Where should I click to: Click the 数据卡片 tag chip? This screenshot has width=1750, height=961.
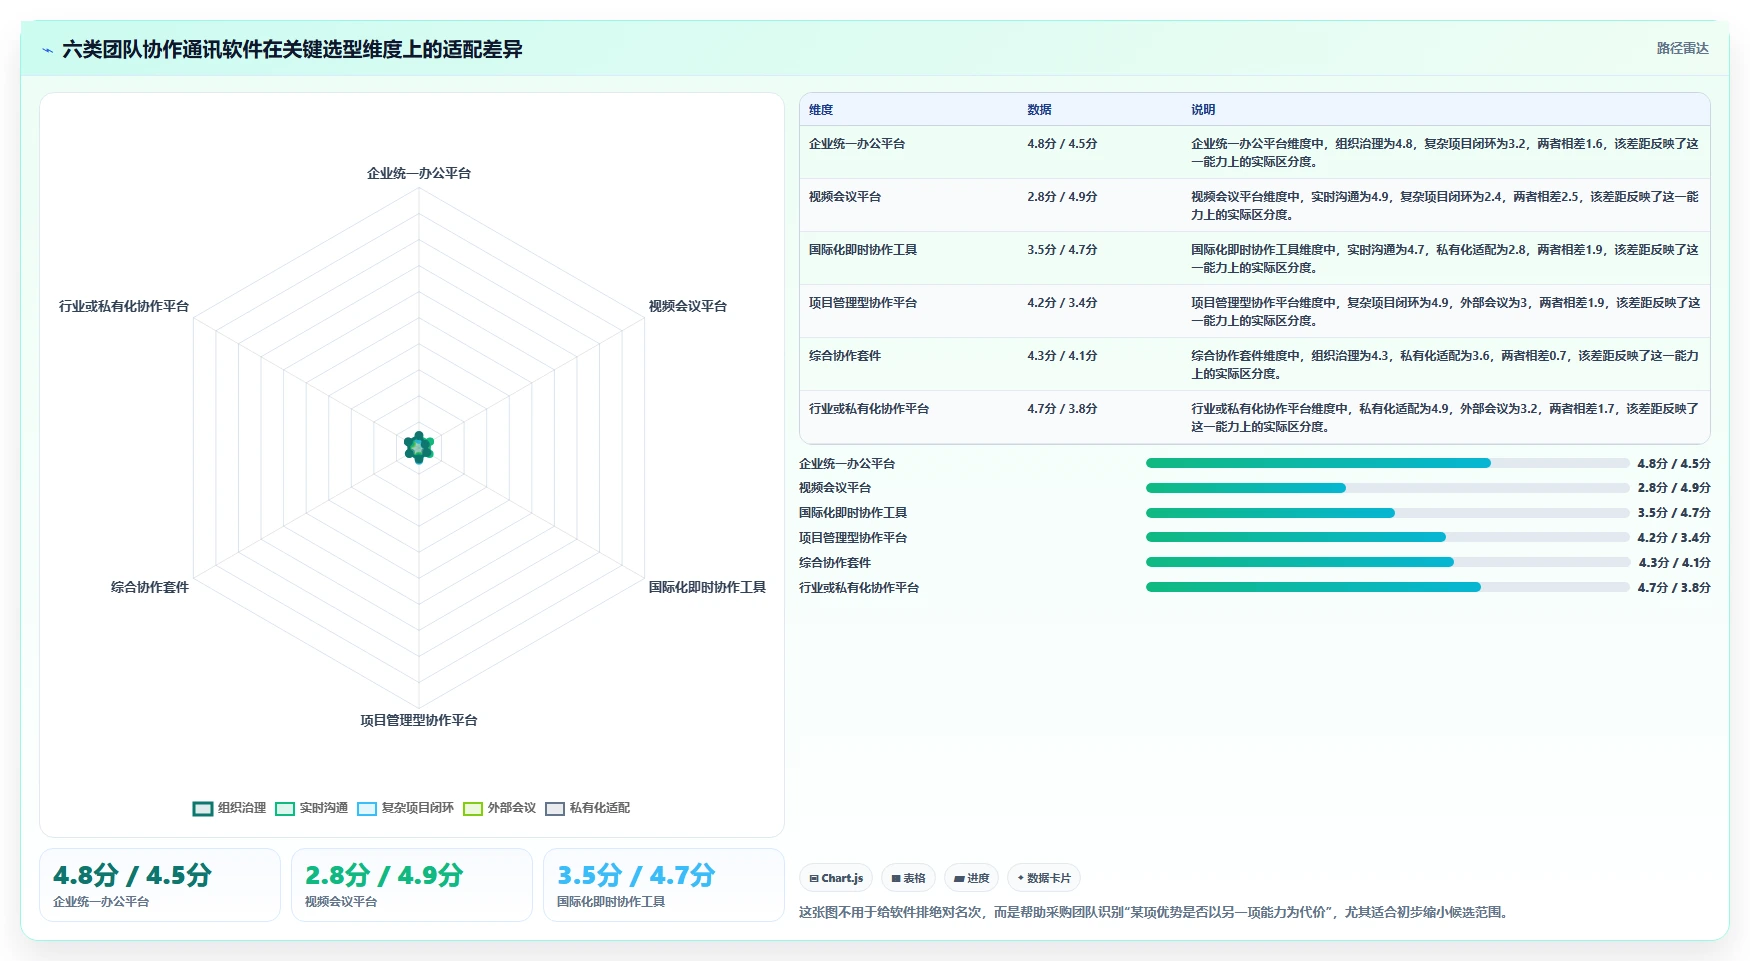click(x=1044, y=878)
